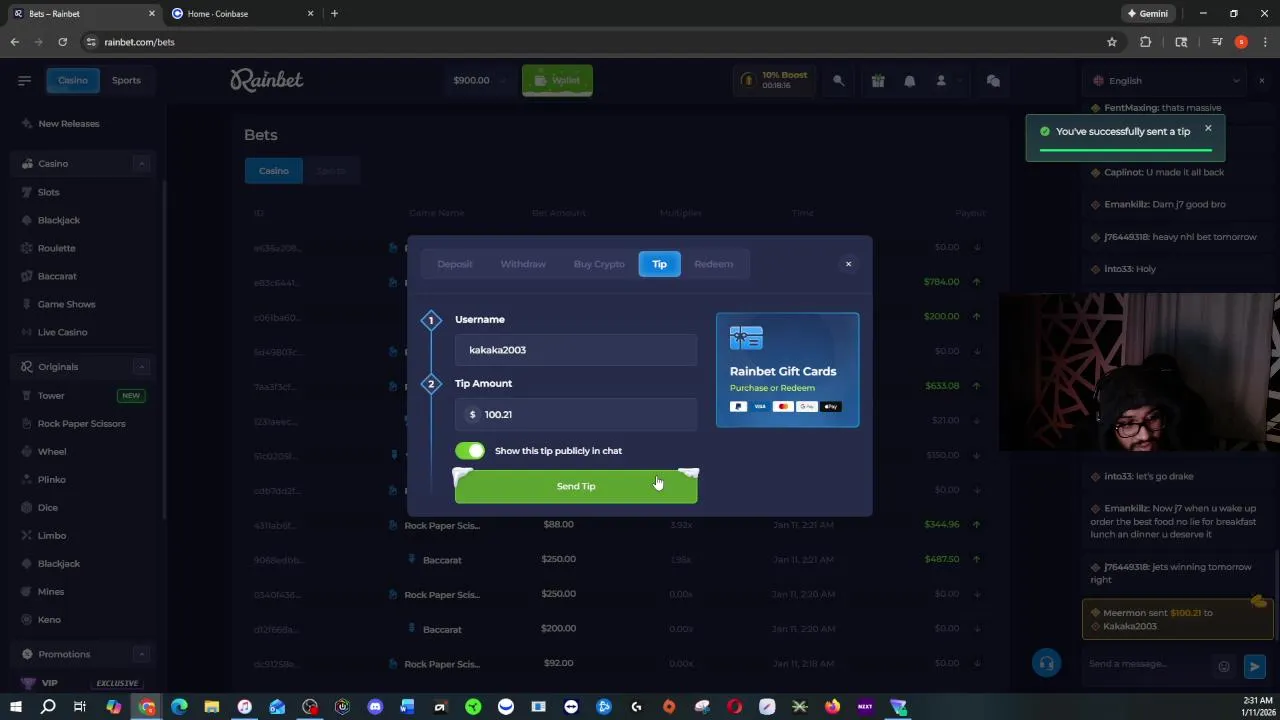
Task: Collapse the Casino sidebar section
Action: point(141,163)
